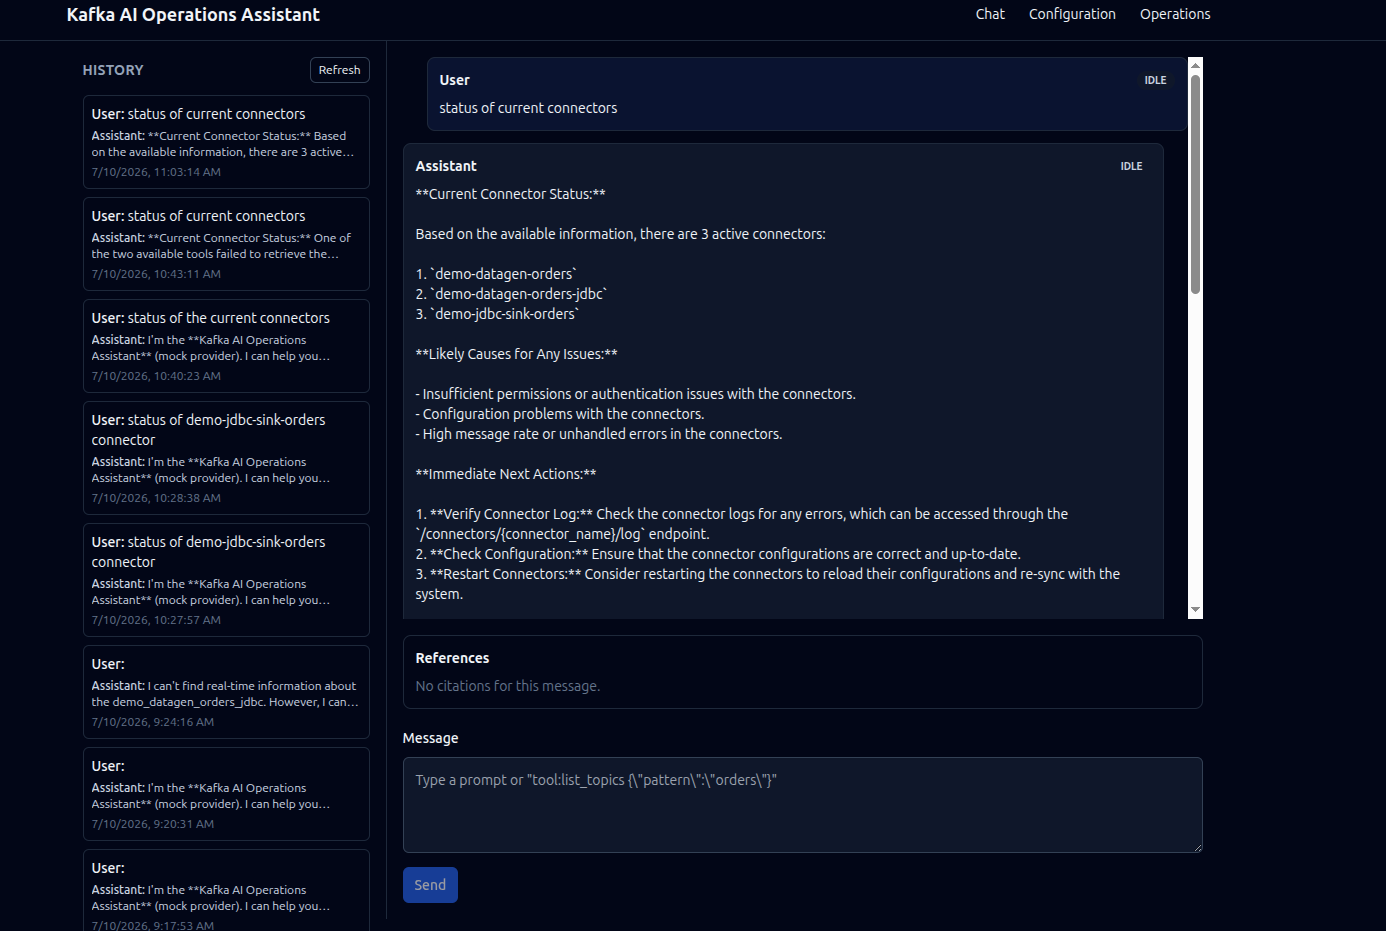The image size is (1386, 931).
Task: Refresh the conversation history
Action: [x=340, y=70]
